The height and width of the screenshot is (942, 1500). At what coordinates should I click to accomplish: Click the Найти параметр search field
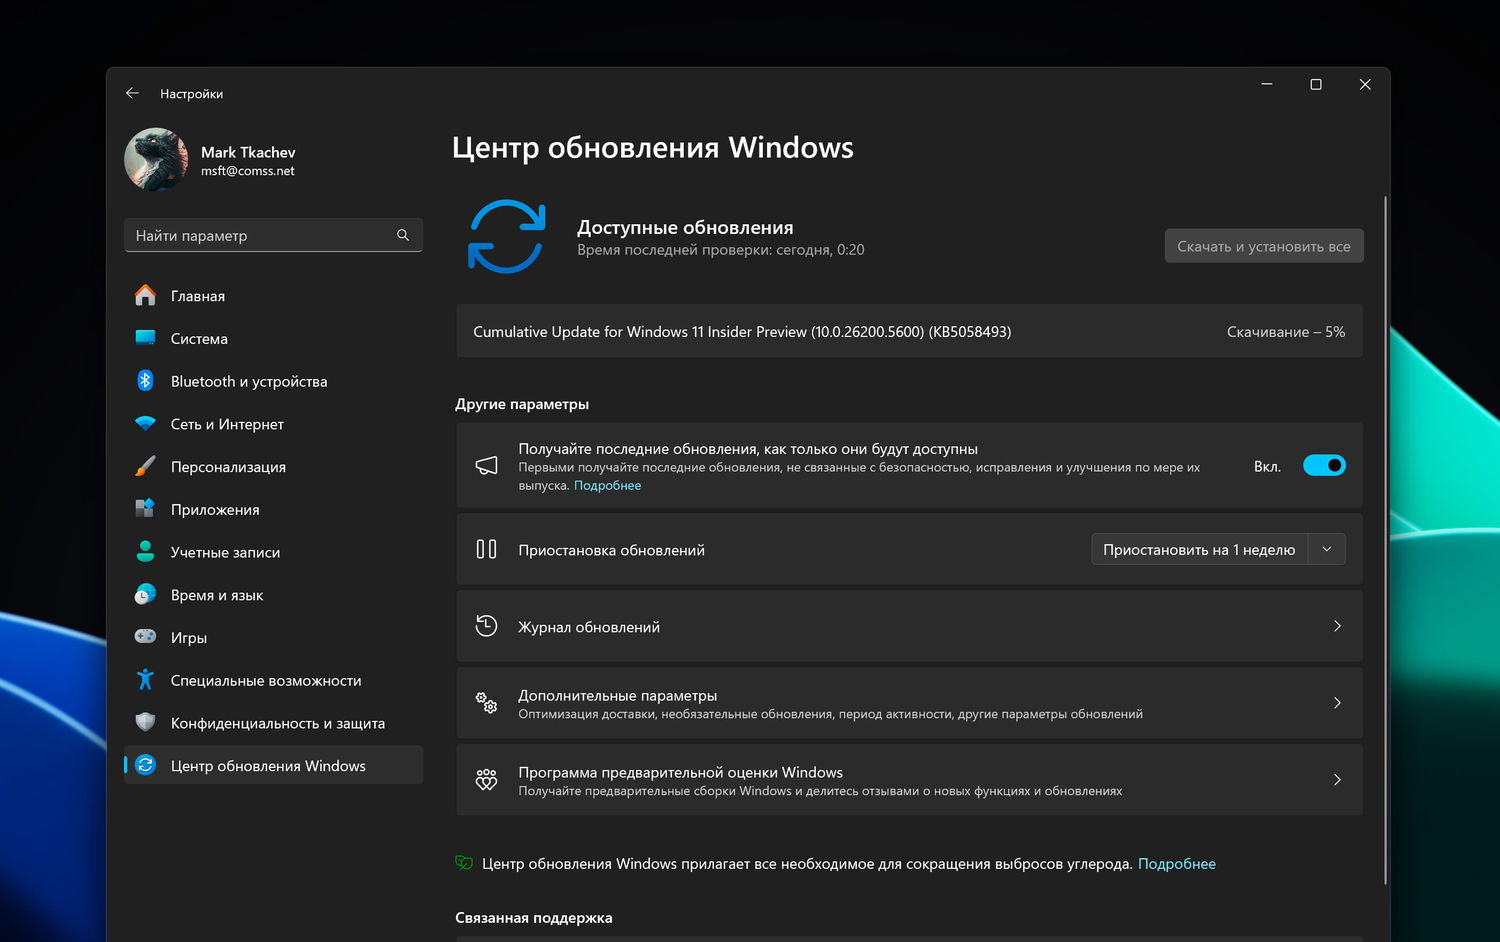[262, 235]
